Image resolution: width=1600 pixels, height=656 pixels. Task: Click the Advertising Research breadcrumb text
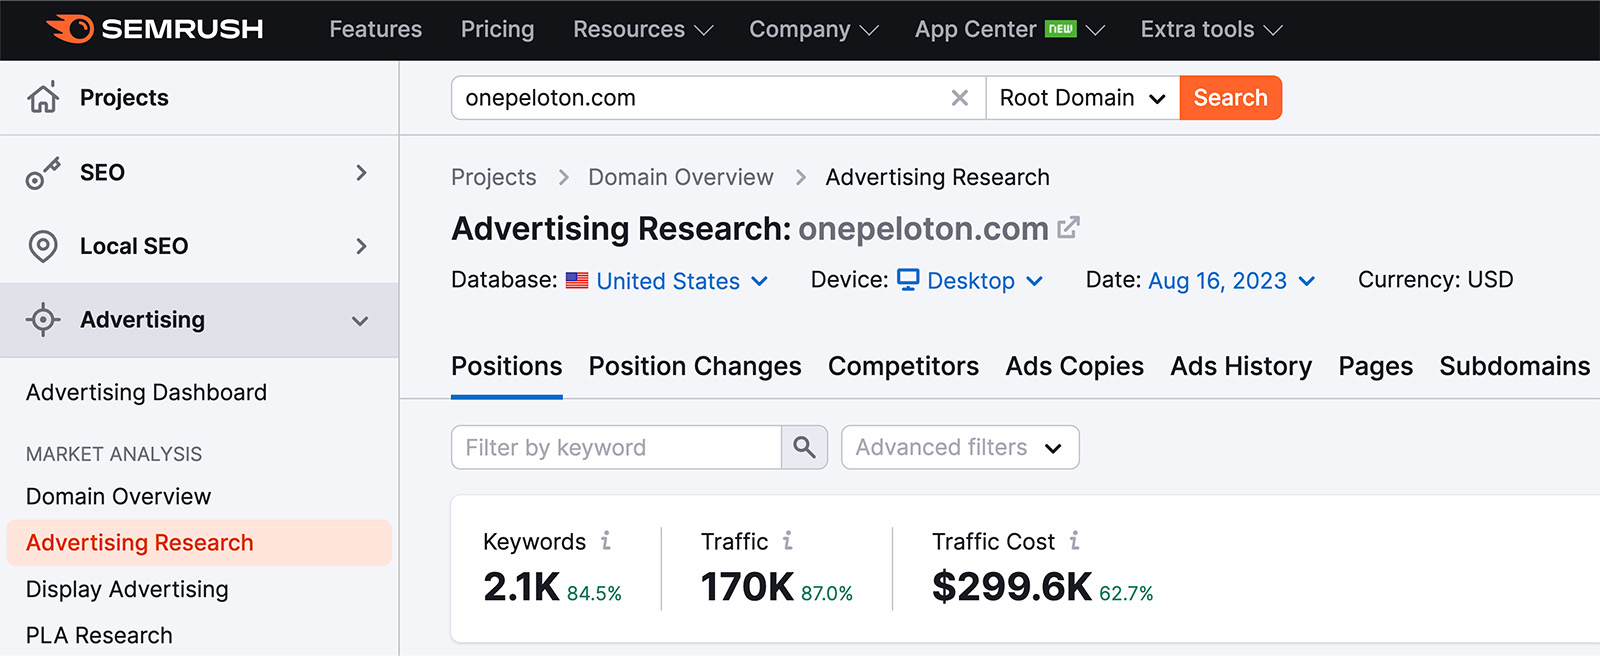point(938,177)
